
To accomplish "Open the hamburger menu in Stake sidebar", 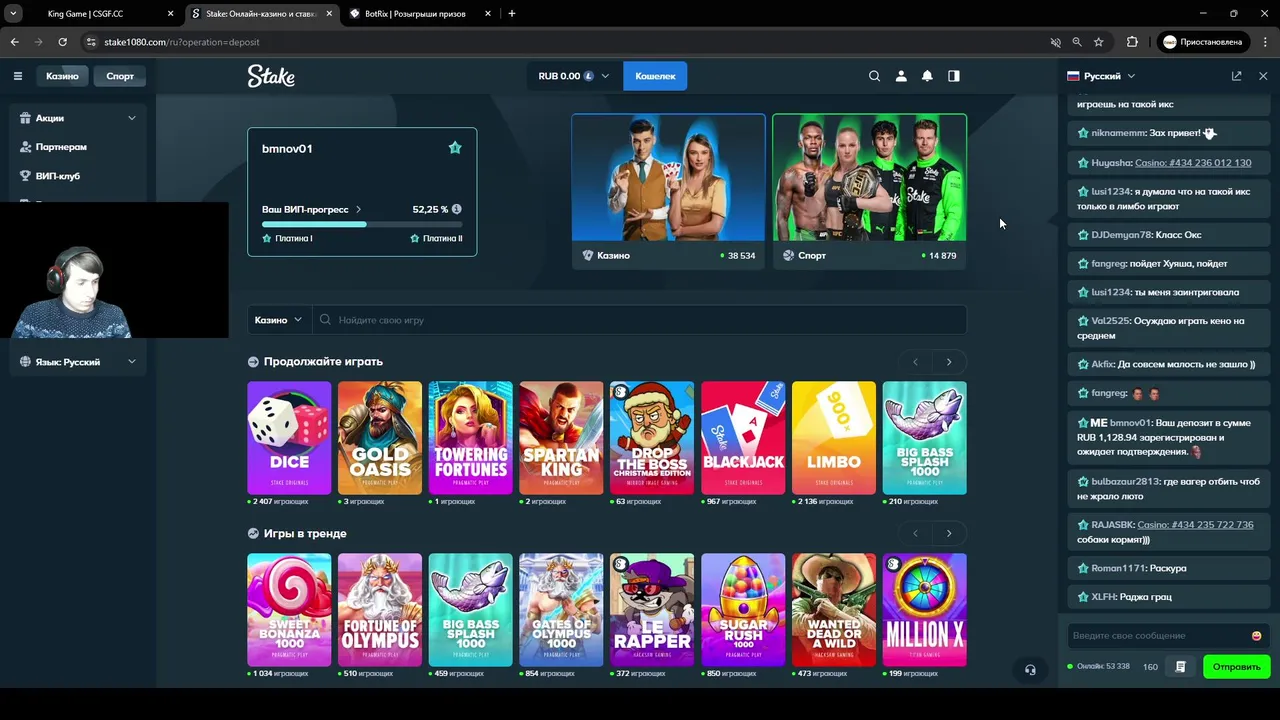I will [x=17, y=76].
